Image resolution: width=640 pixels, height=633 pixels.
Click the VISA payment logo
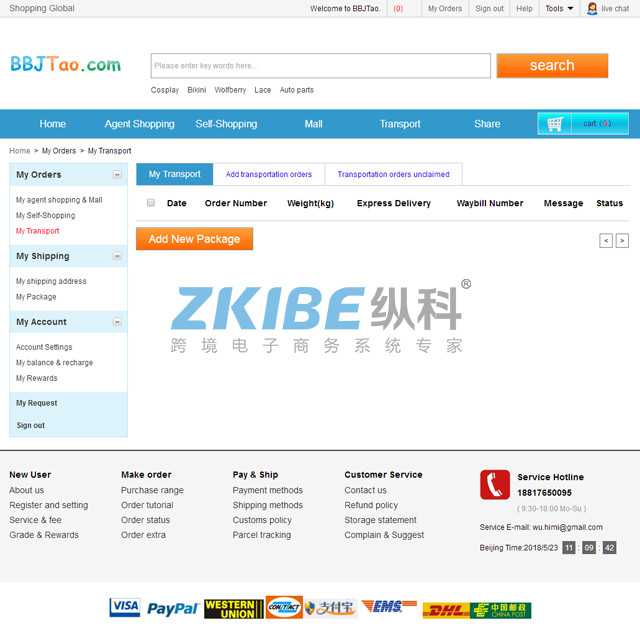125,607
